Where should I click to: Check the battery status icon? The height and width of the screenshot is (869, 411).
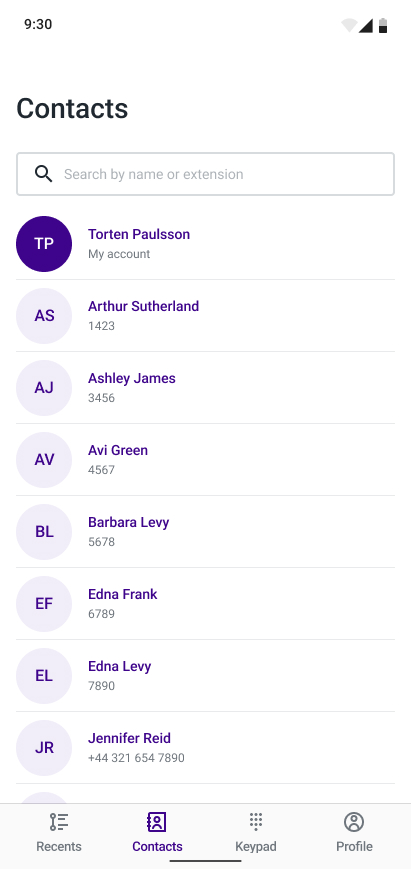(383, 25)
